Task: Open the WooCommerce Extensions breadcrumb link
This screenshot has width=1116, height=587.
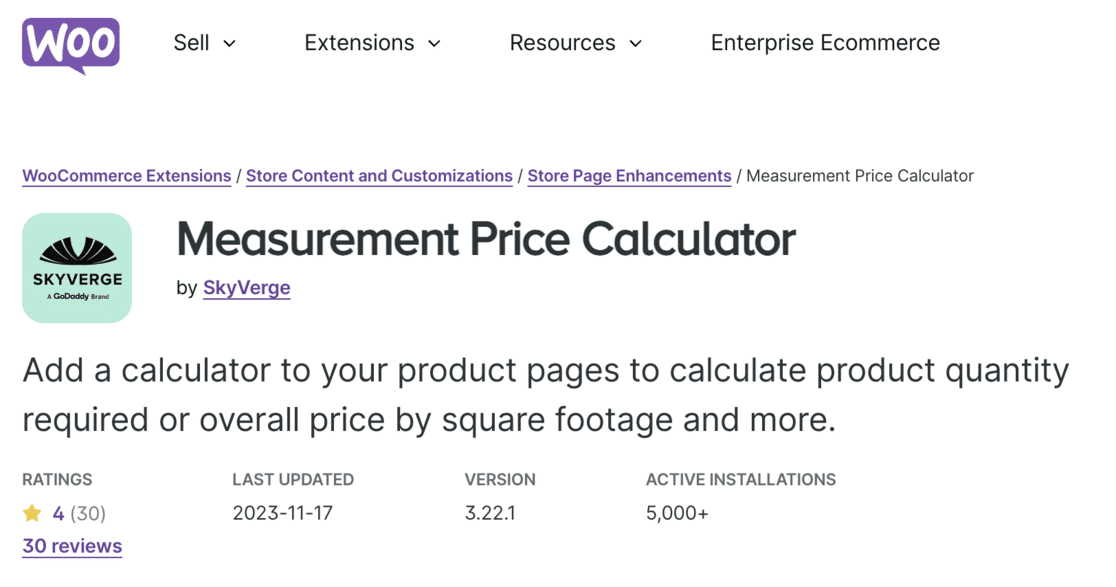Action: tap(126, 176)
